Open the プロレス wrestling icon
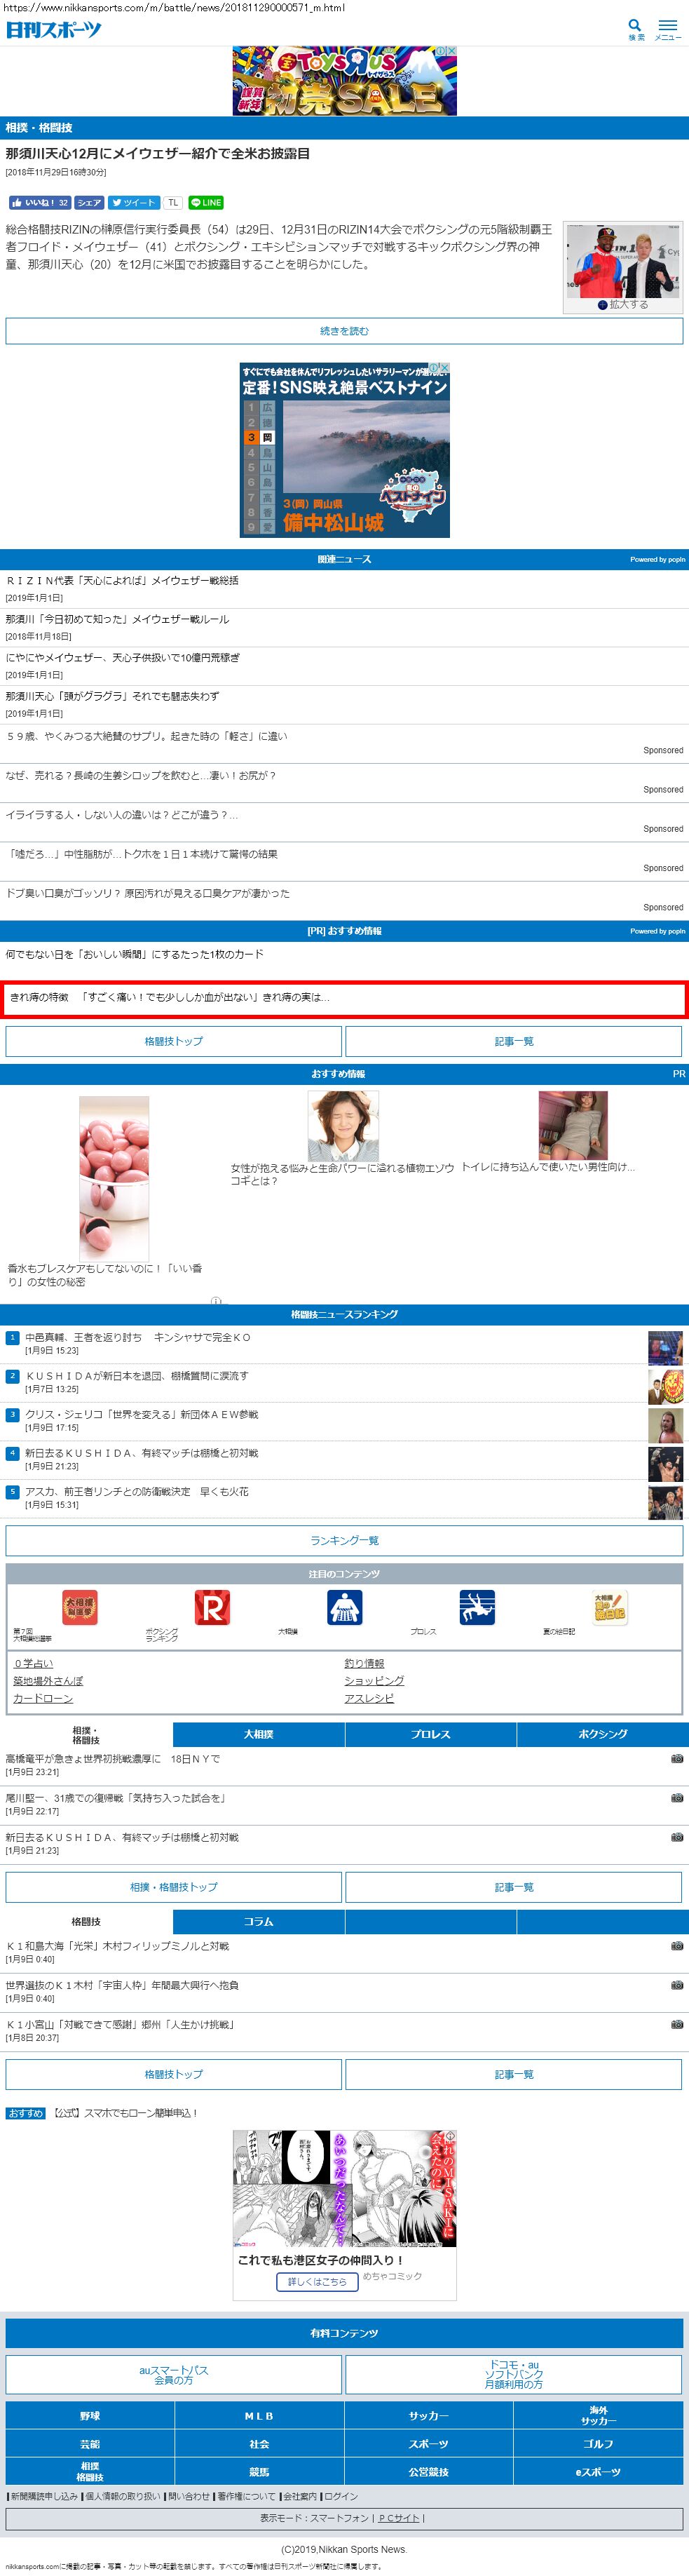This screenshot has height=2576, width=689. 477,1607
